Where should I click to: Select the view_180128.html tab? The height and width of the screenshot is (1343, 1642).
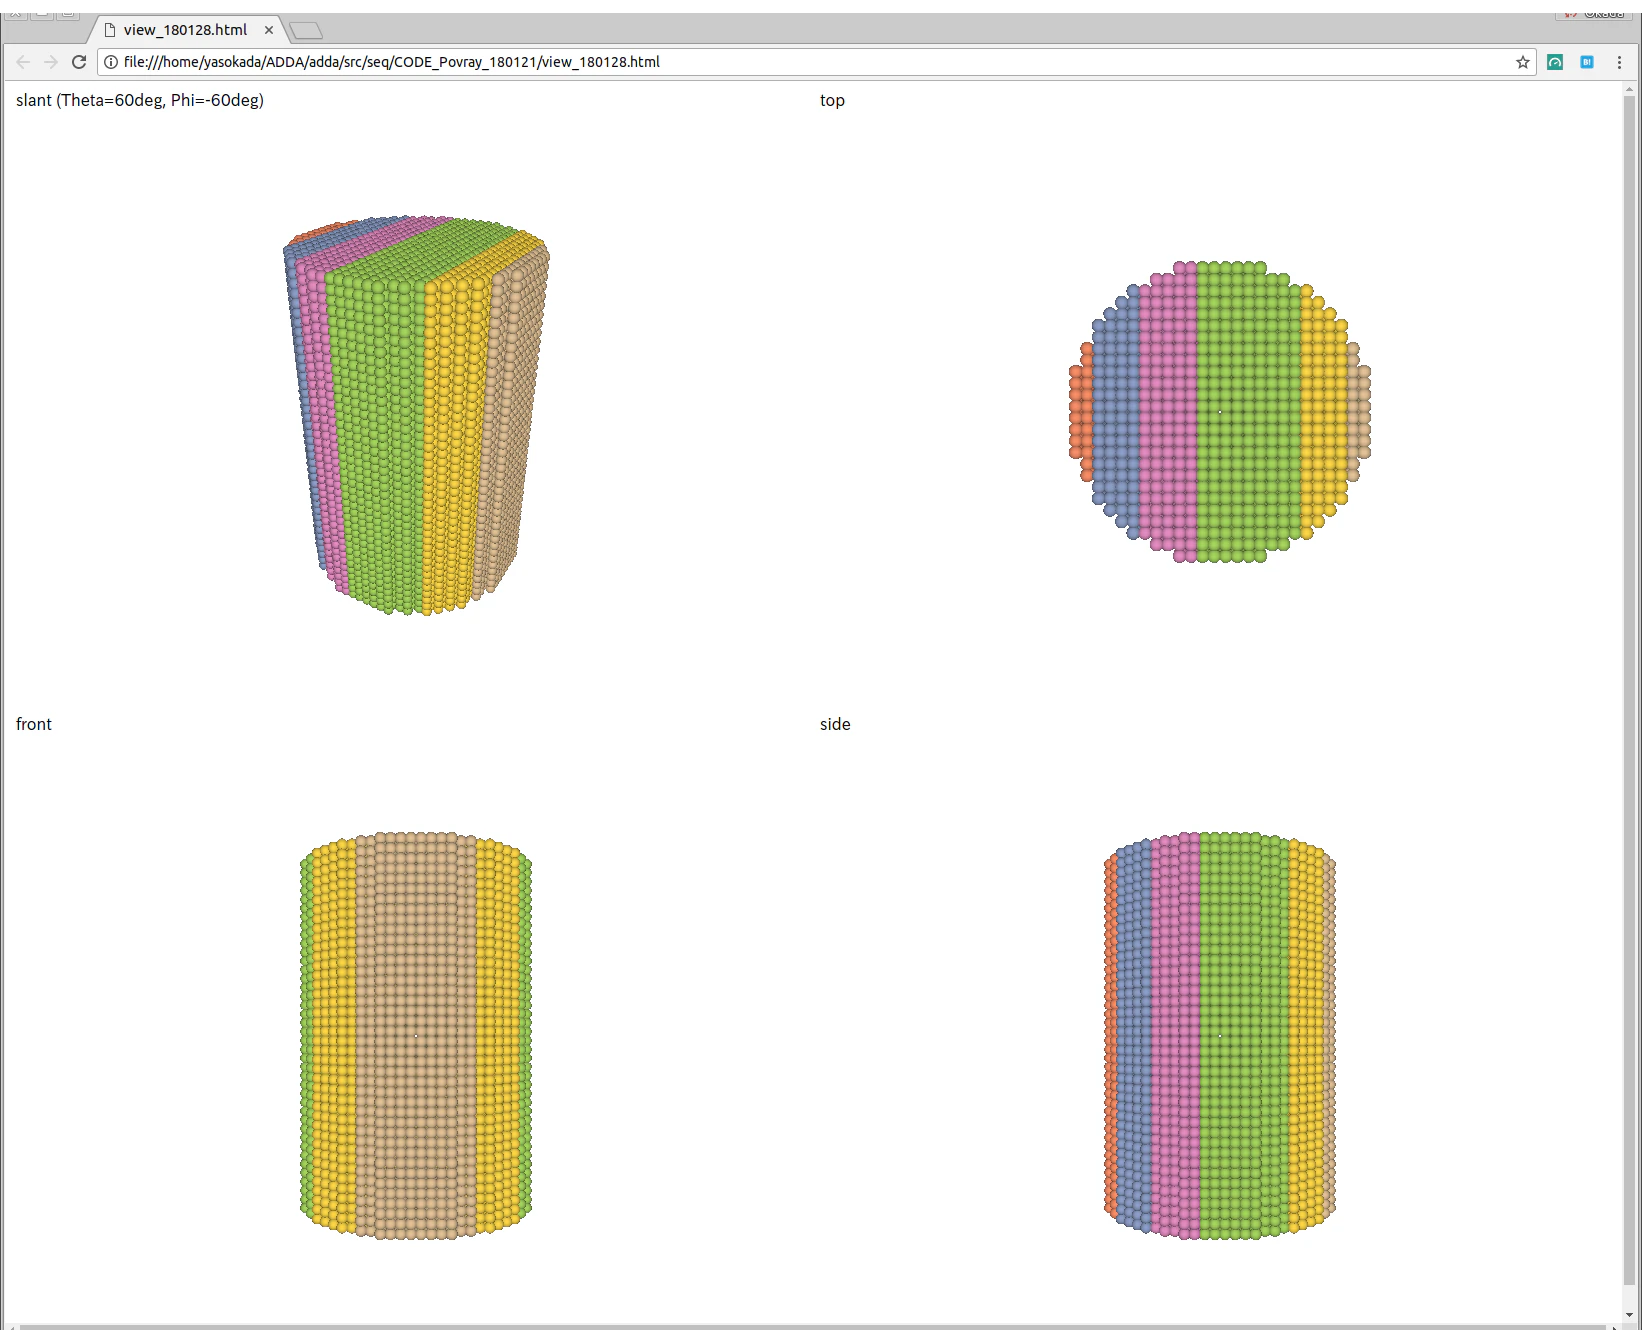coord(185,30)
